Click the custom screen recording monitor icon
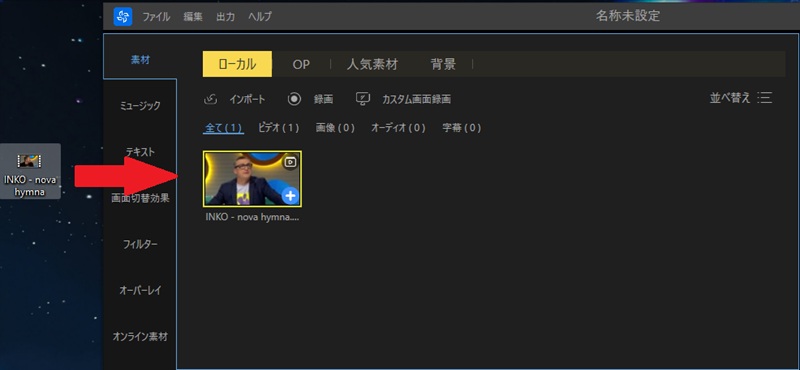The height and width of the screenshot is (370, 800). click(x=363, y=99)
